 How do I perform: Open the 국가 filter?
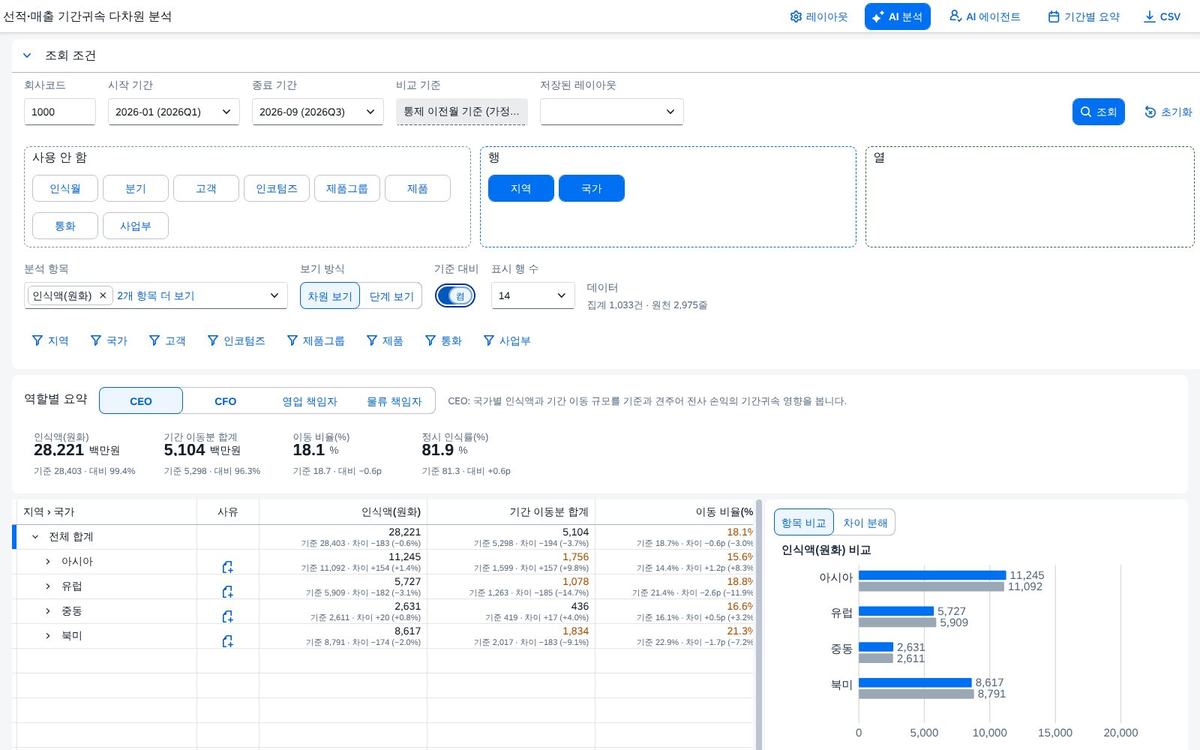coord(109,341)
